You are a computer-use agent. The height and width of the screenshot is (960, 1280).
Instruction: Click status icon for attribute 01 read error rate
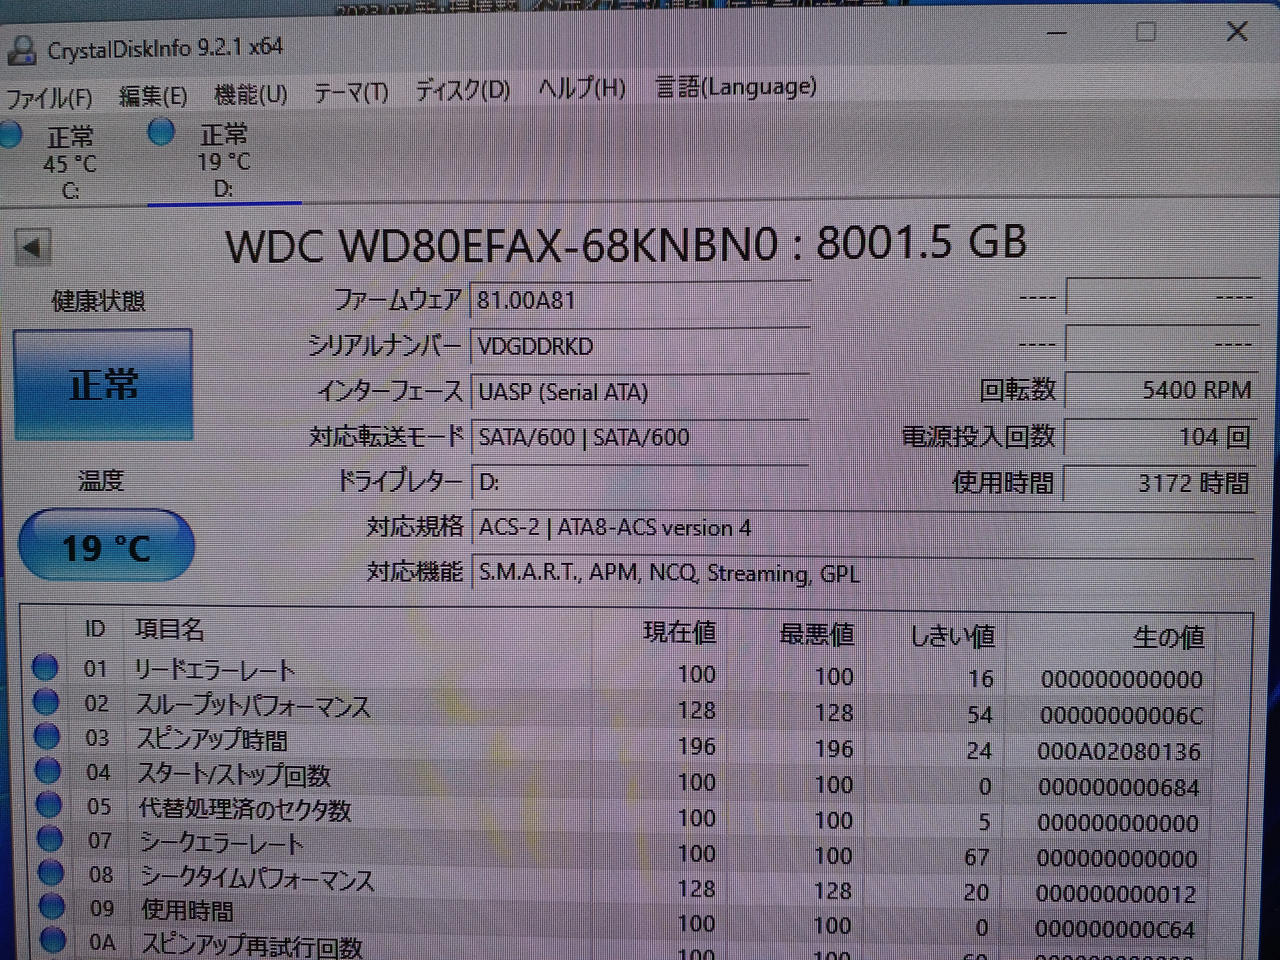pyautogui.click(x=45, y=667)
